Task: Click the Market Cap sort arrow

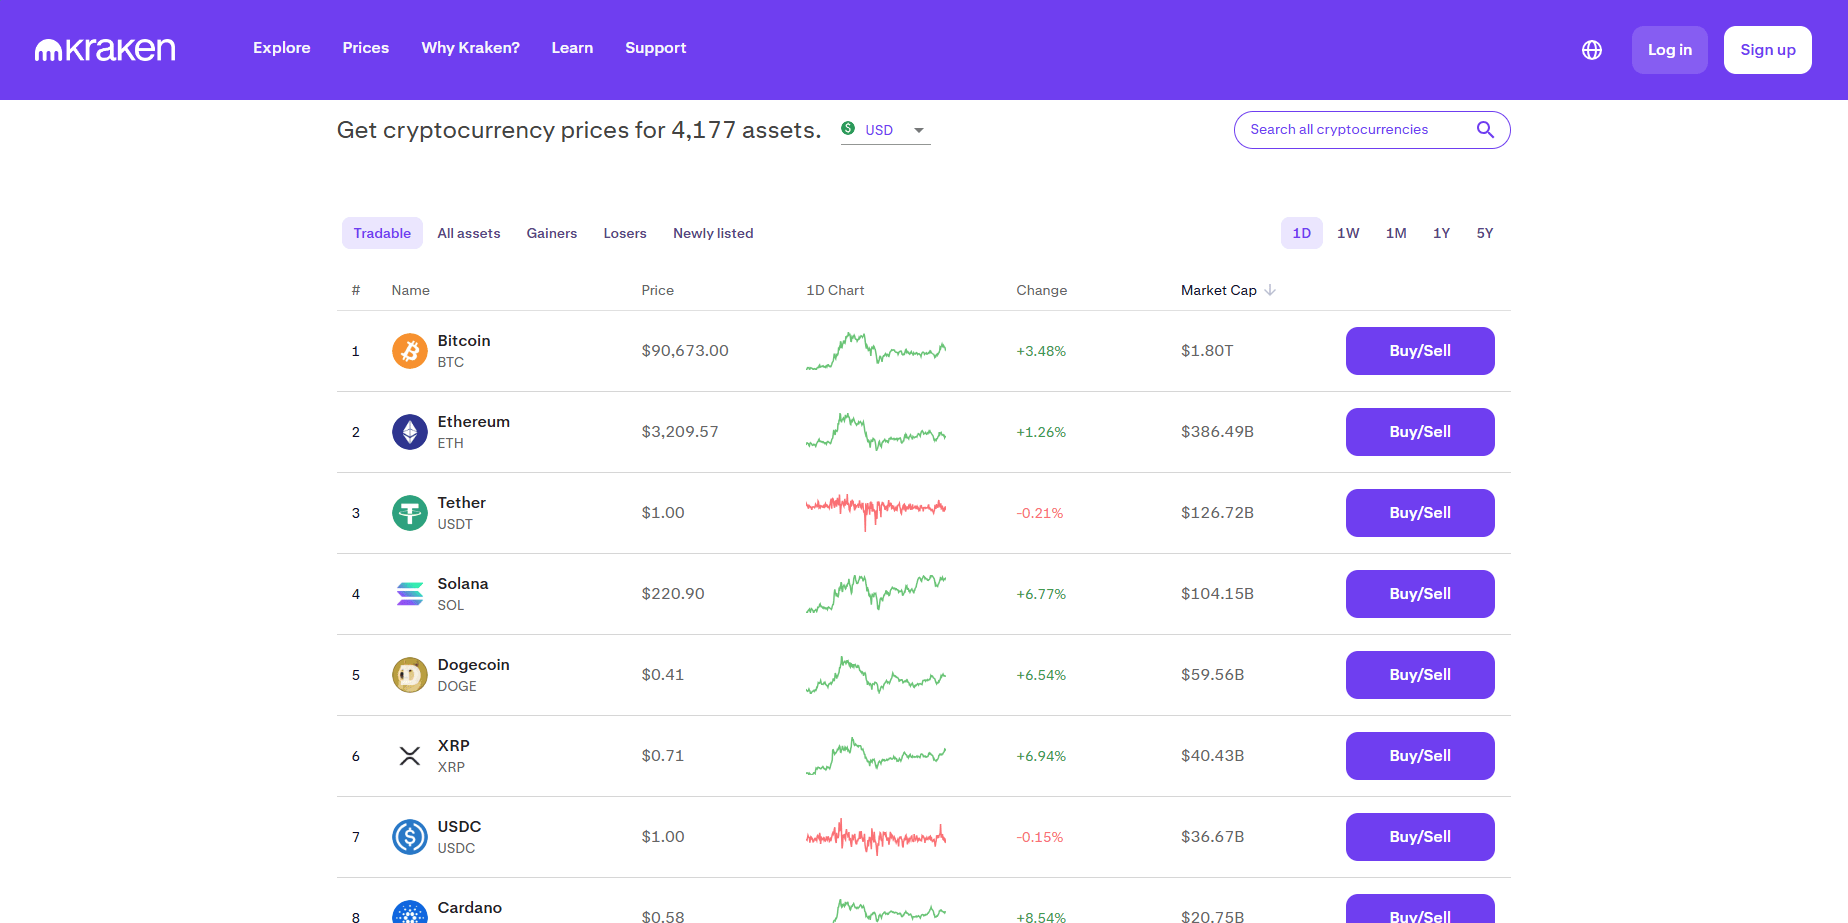Action: coord(1270,290)
